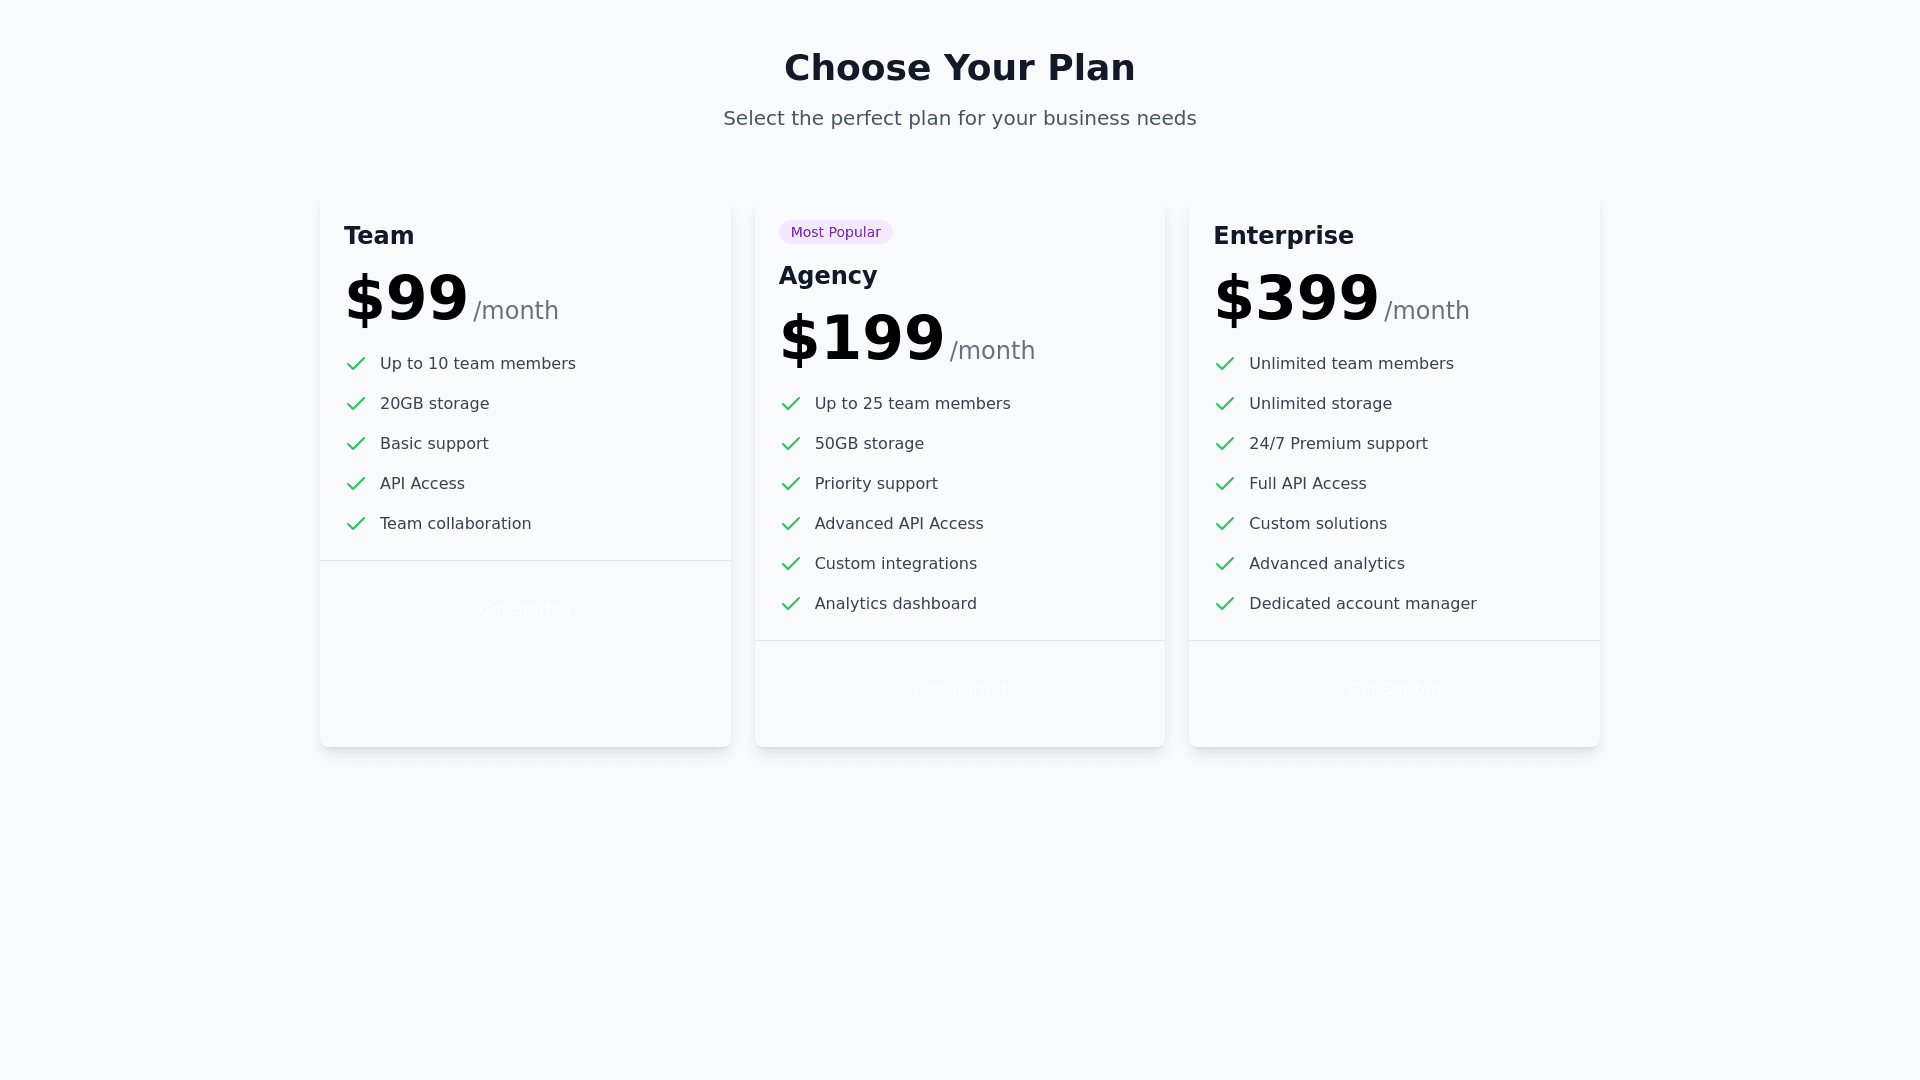Click checkmark beside Team collaboration feature
The image size is (1920, 1080).
click(x=356, y=524)
